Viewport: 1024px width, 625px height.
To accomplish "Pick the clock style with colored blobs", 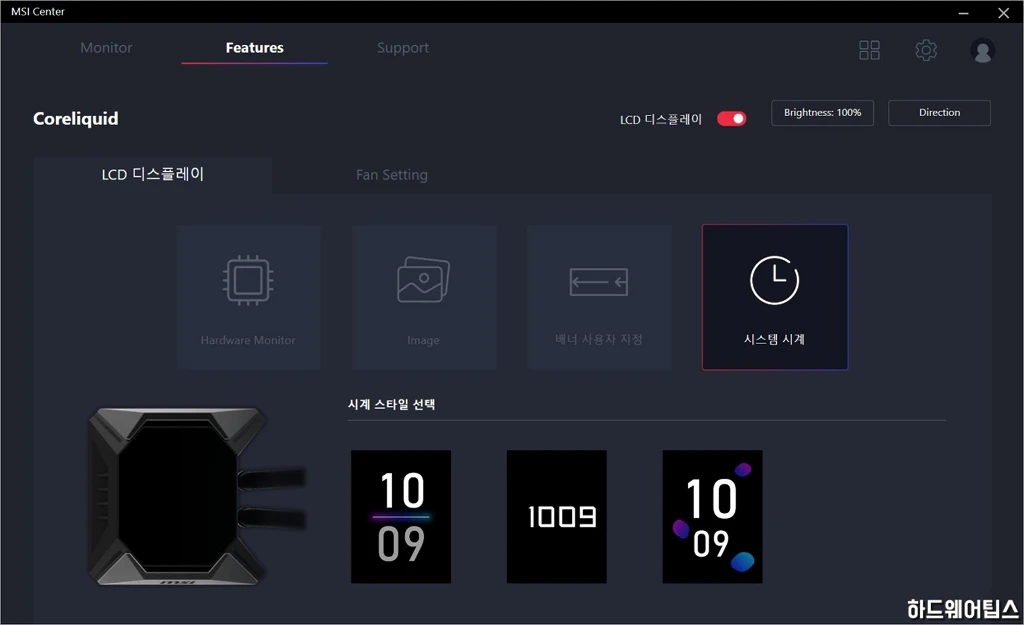I will pos(712,517).
